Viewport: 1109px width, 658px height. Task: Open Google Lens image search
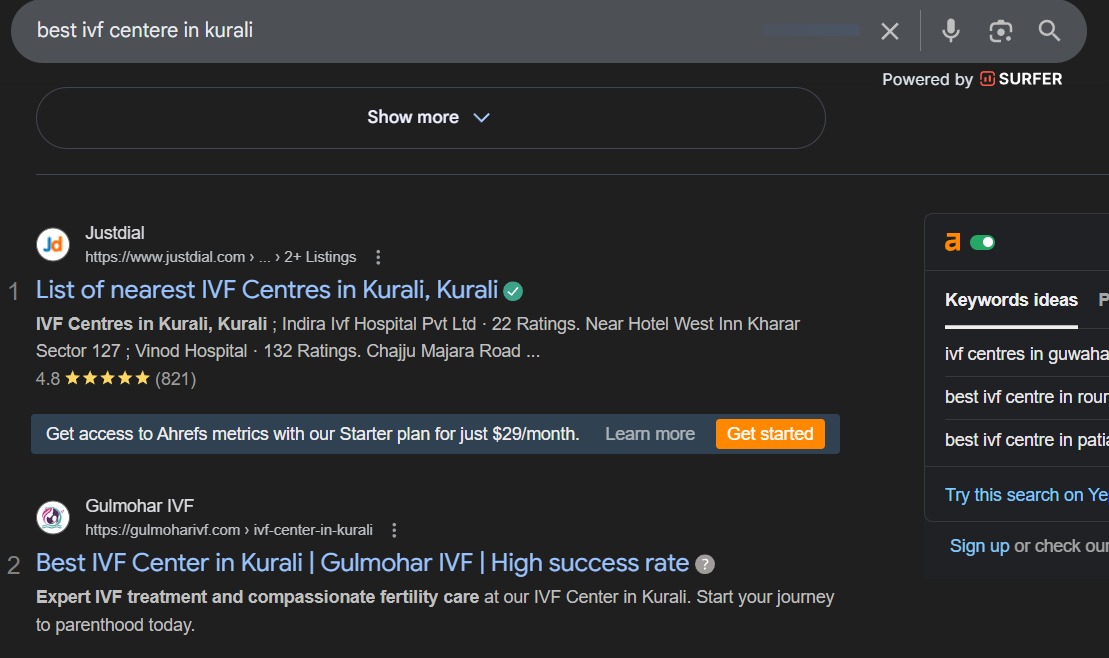pos(1000,31)
